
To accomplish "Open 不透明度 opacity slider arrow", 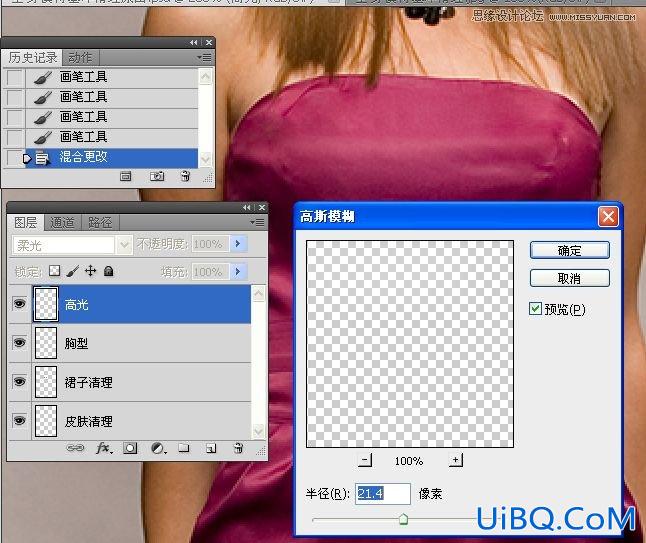I will (x=239, y=244).
